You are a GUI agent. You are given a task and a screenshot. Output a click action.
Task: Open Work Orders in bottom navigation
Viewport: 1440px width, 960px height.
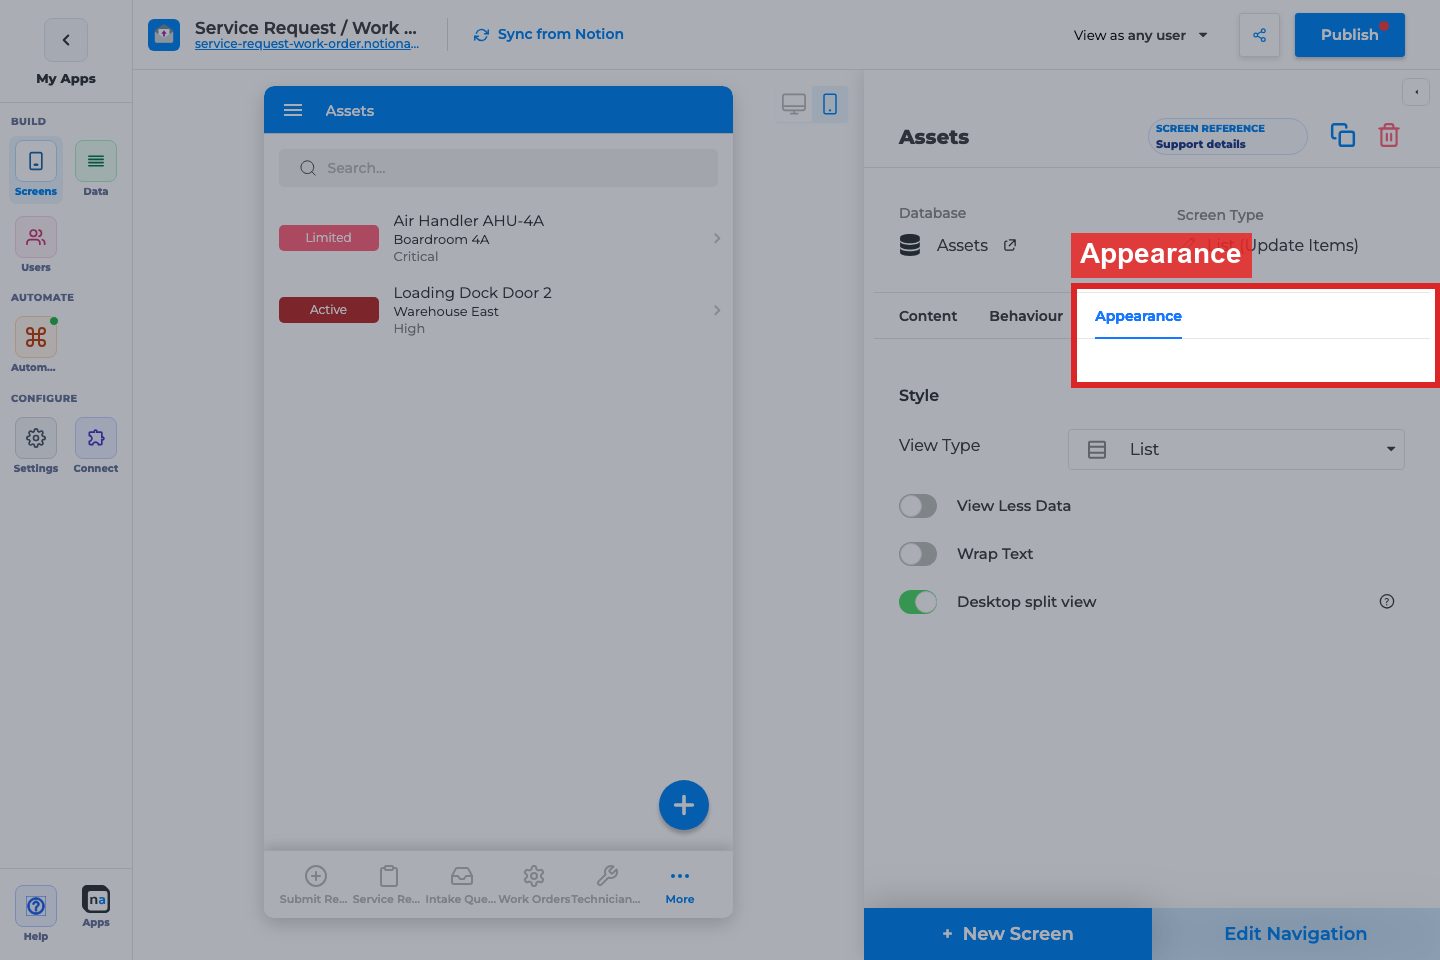click(534, 885)
